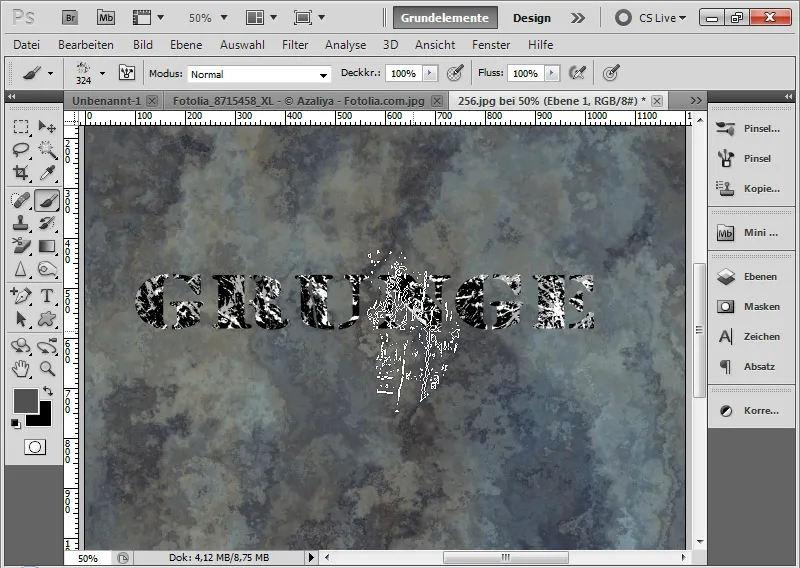Select the Gradient tool
The width and height of the screenshot is (800, 568).
pos(47,246)
